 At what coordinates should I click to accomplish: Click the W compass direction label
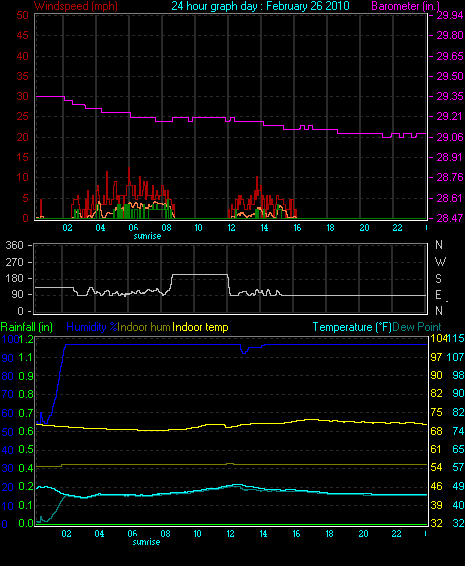440,261
